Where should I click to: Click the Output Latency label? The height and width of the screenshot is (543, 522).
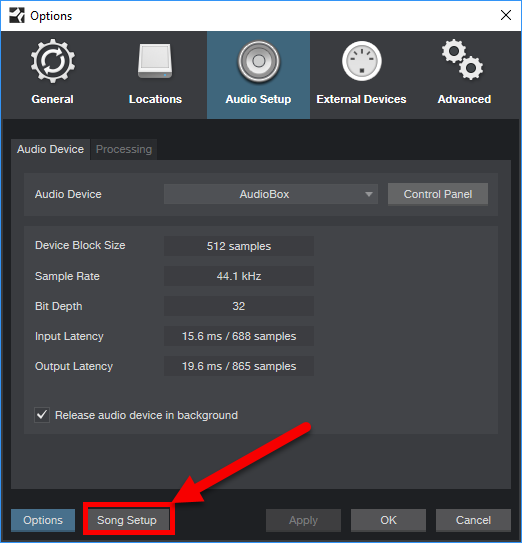pyautogui.click(x=74, y=366)
